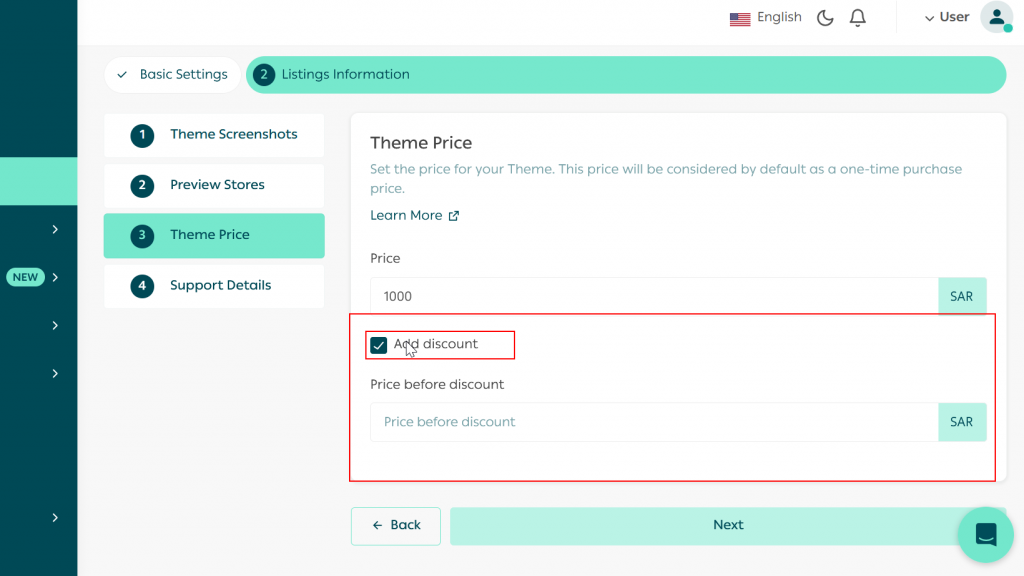Toggle dark mode moon icon
This screenshot has width=1024, height=576.
pos(825,18)
